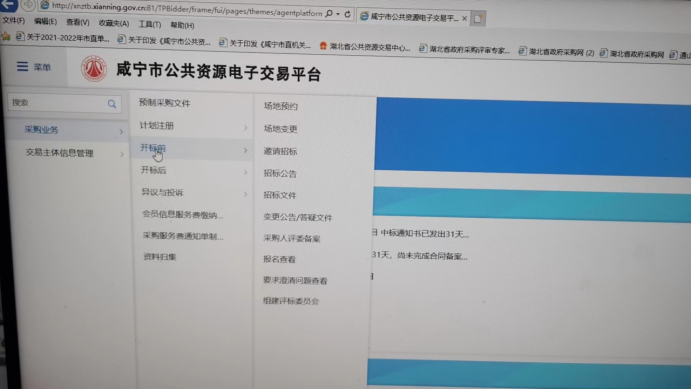Click the address bar search magnifier icon
692x389 pixels.
pos(329,14)
